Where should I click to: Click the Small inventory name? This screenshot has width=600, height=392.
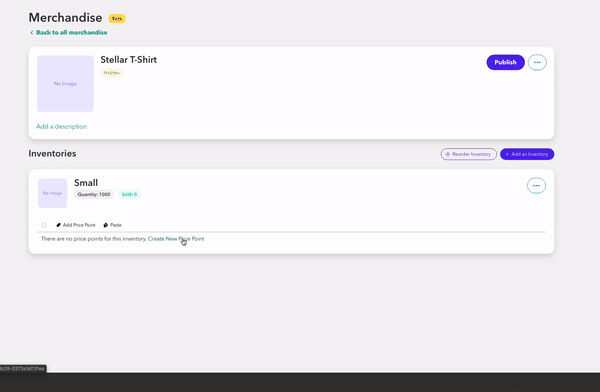click(x=86, y=183)
